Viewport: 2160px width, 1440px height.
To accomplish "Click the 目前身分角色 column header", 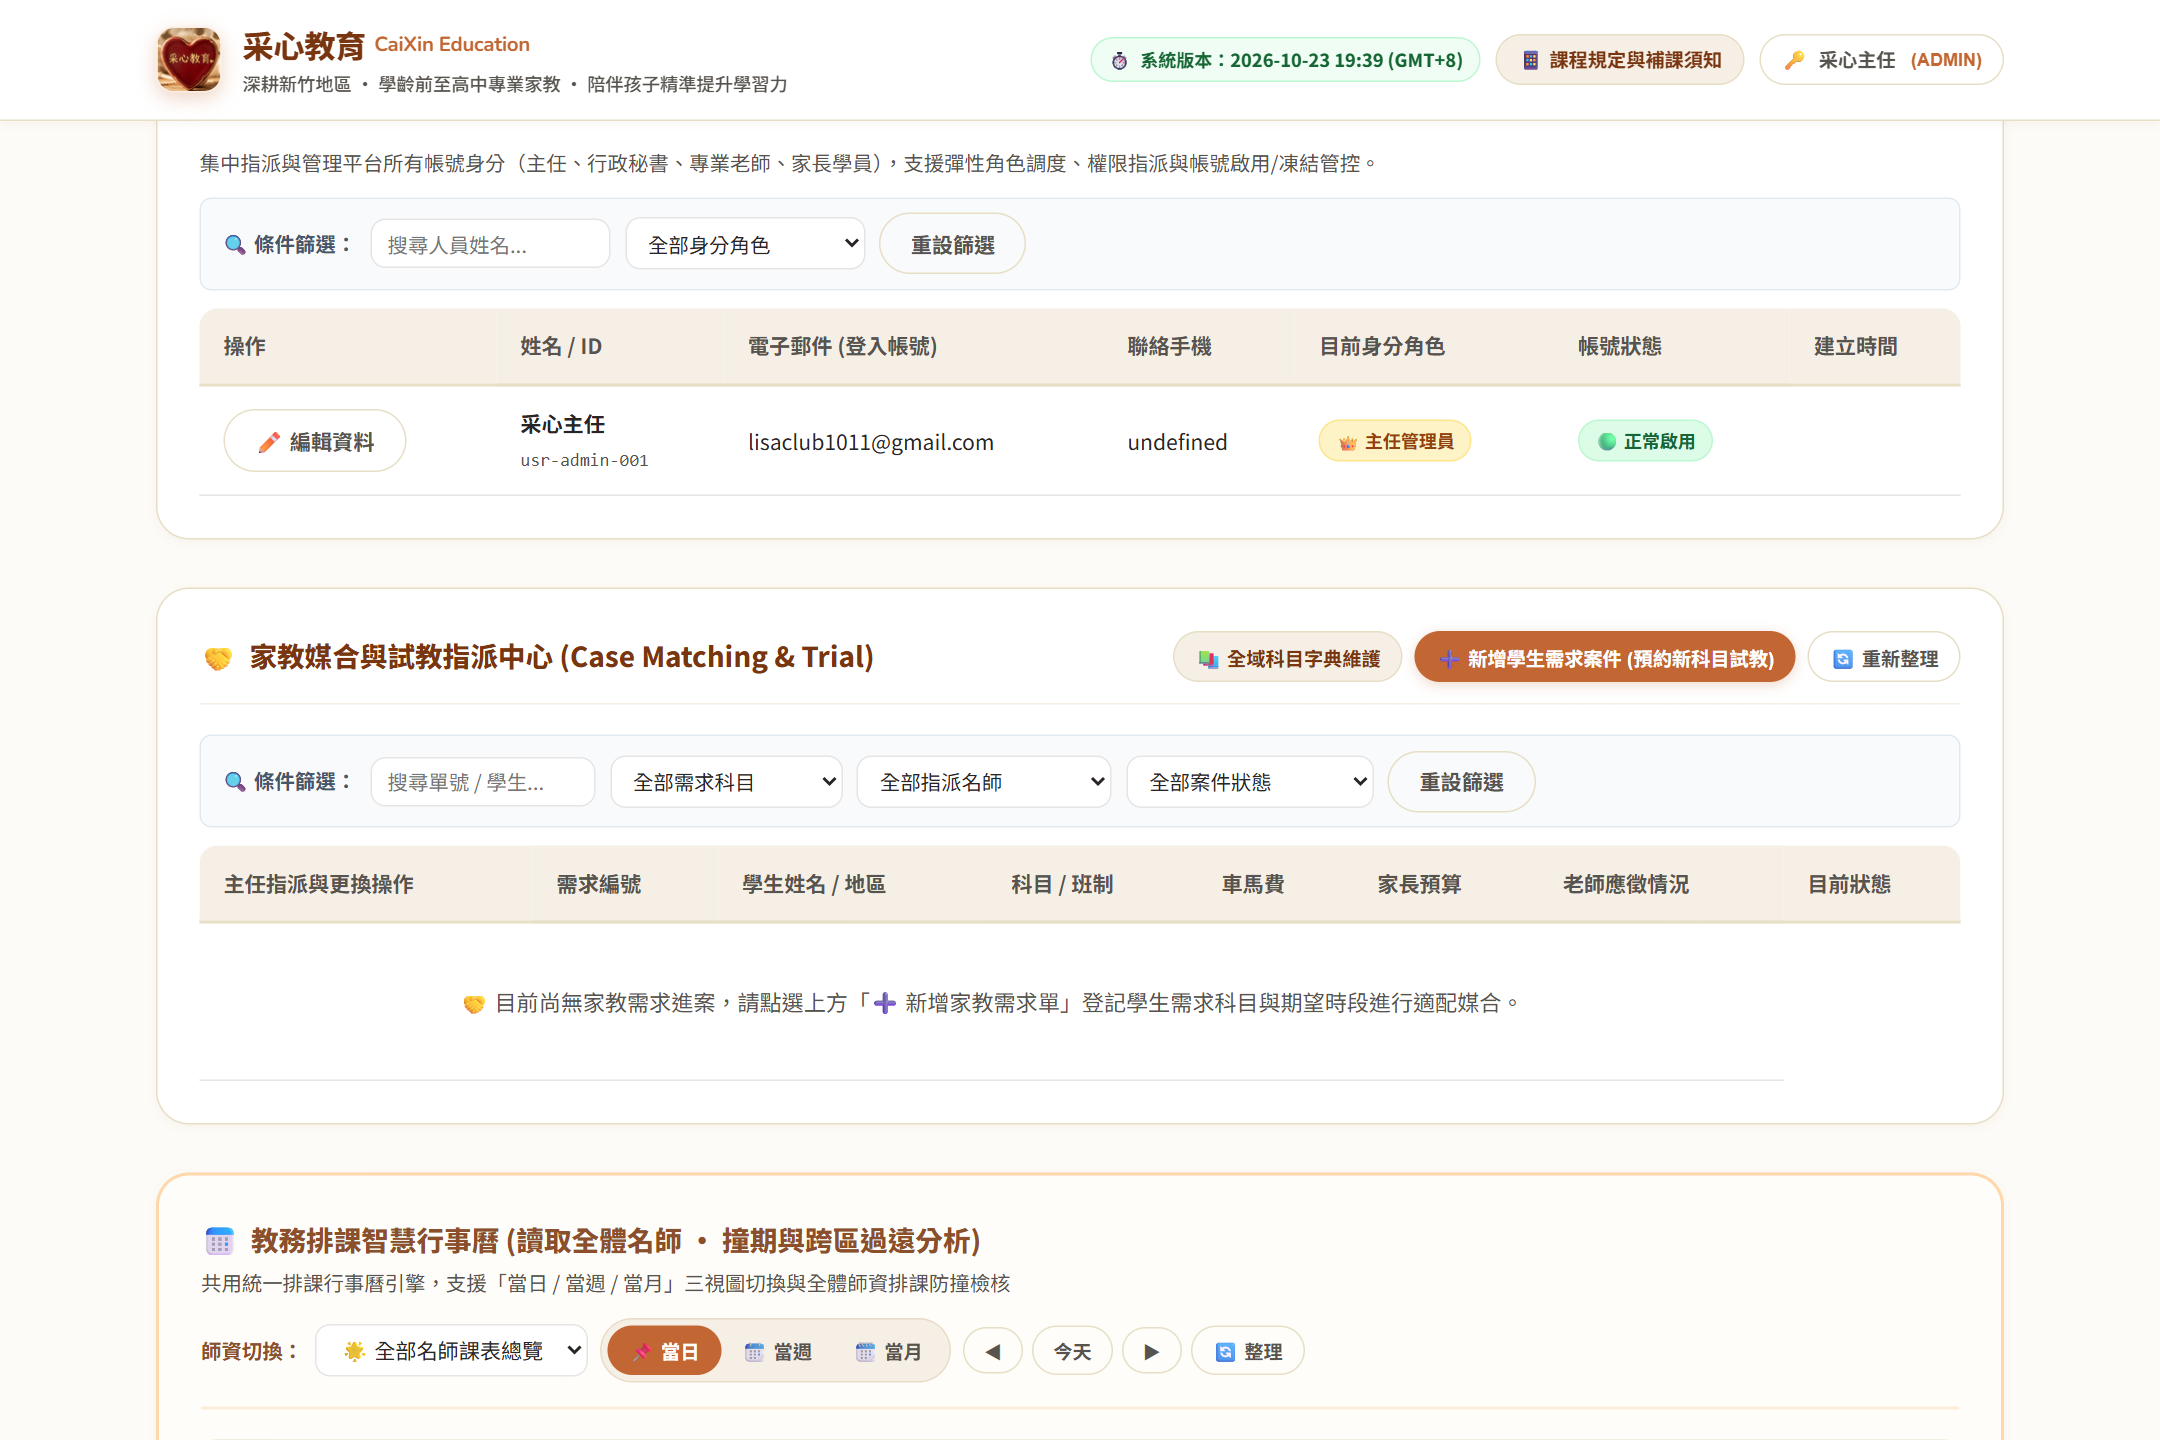I will pos(1382,346).
